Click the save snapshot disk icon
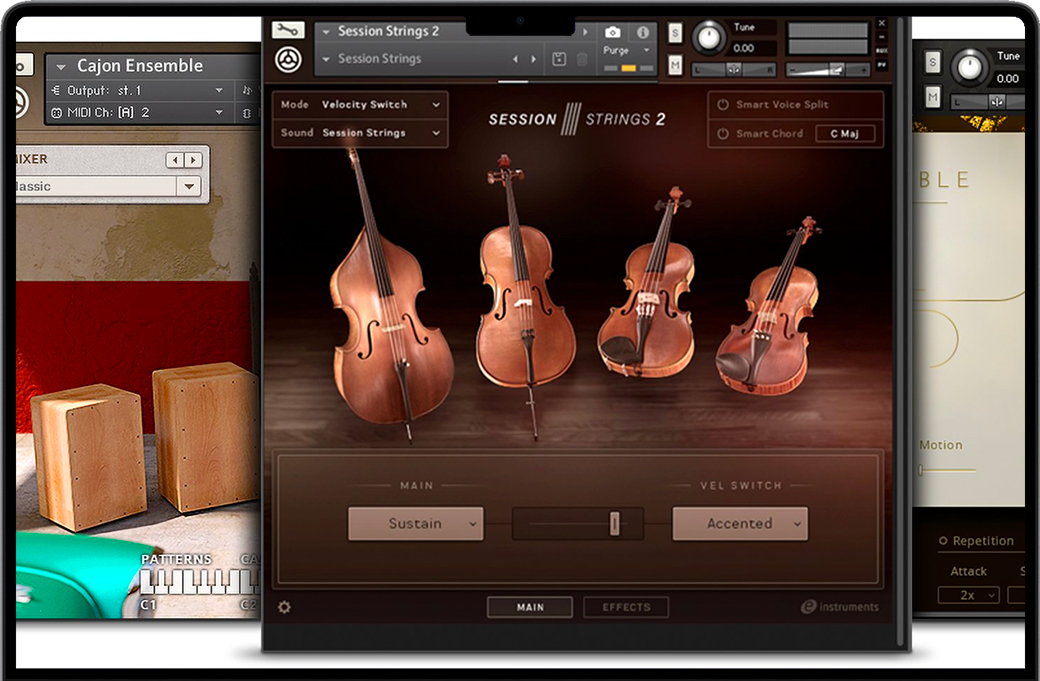The width and height of the screenshot is (1040, 681). [560, 60]
